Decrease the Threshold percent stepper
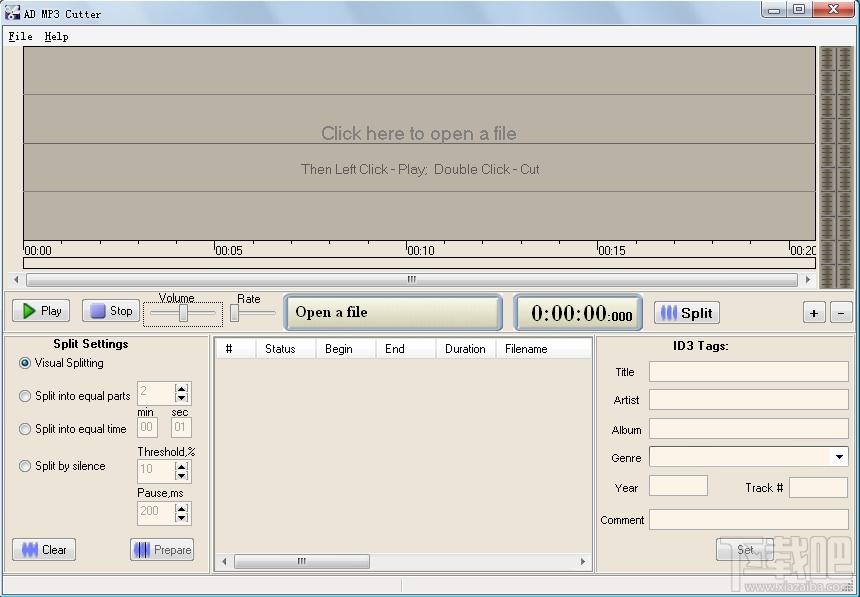Image resolution: width=860 pixels, height=597 pixels. click(x=181, y=476)
